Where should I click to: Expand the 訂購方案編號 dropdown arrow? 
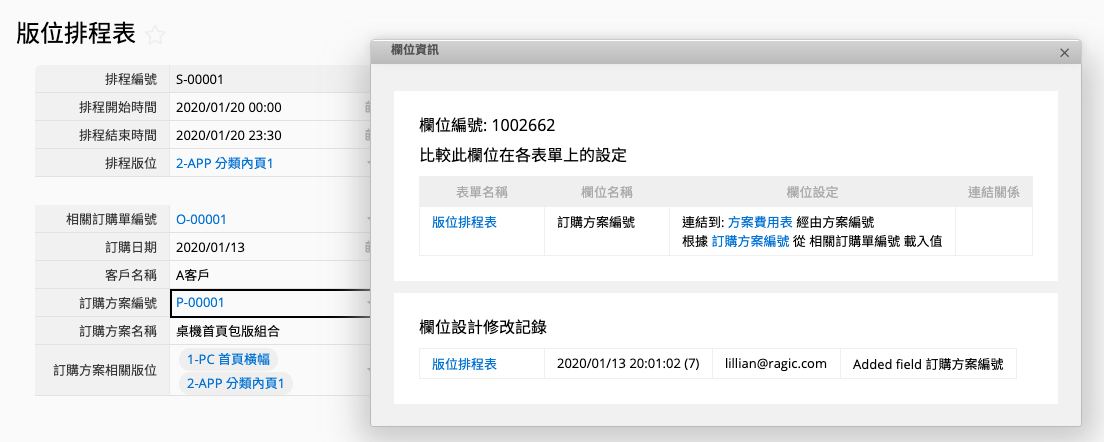click(367, 303)
